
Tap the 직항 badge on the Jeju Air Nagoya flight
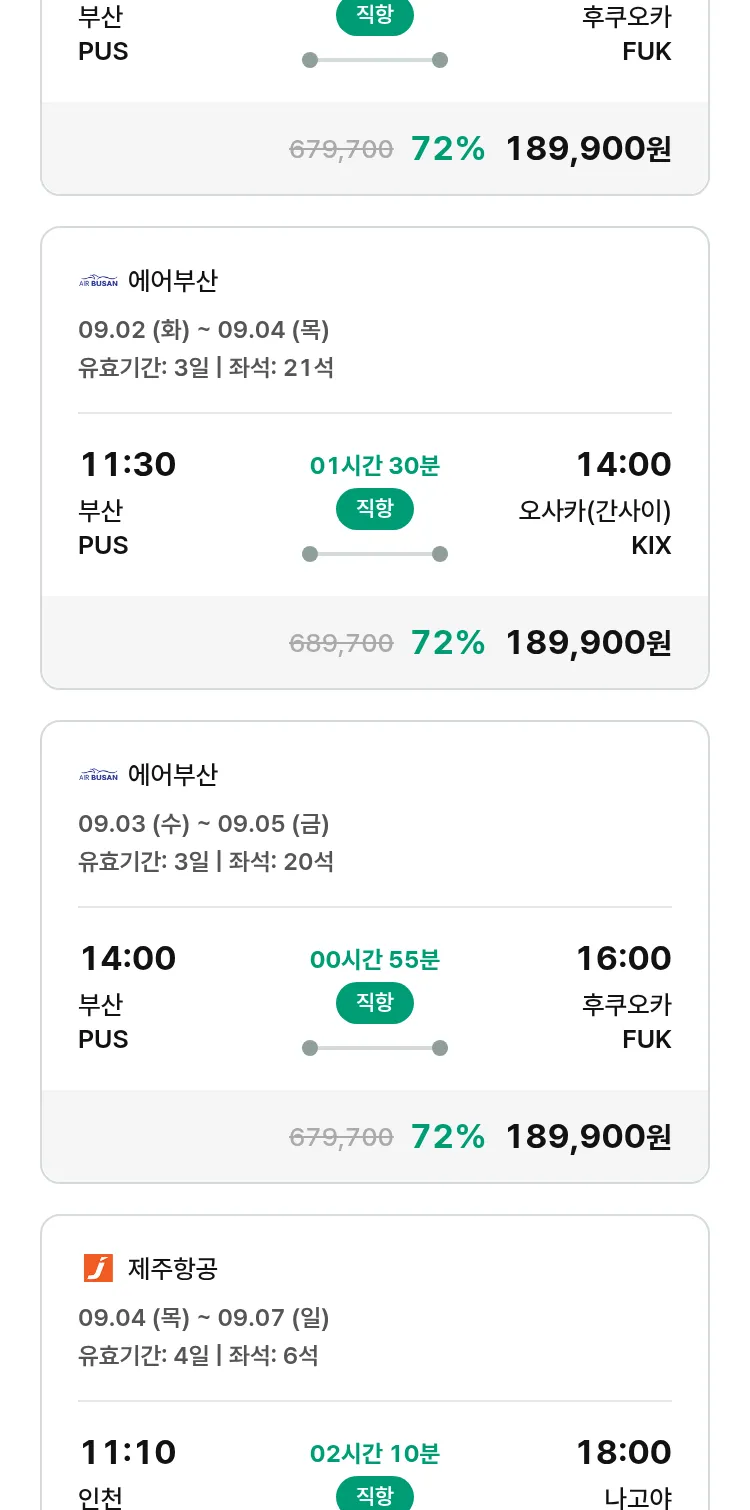(374, 1495)
